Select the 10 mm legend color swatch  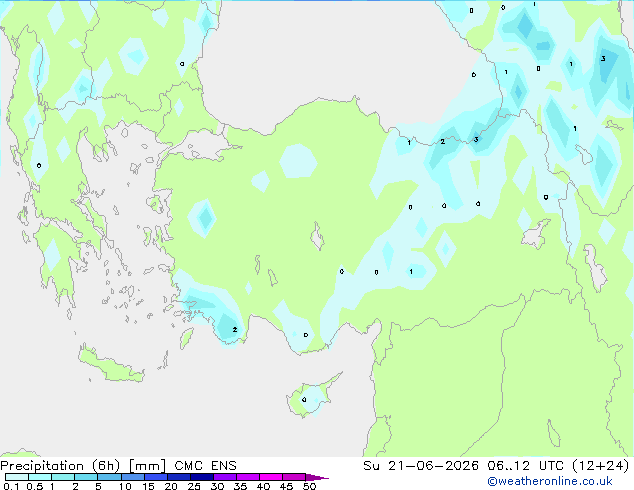[x=133, y=477]
